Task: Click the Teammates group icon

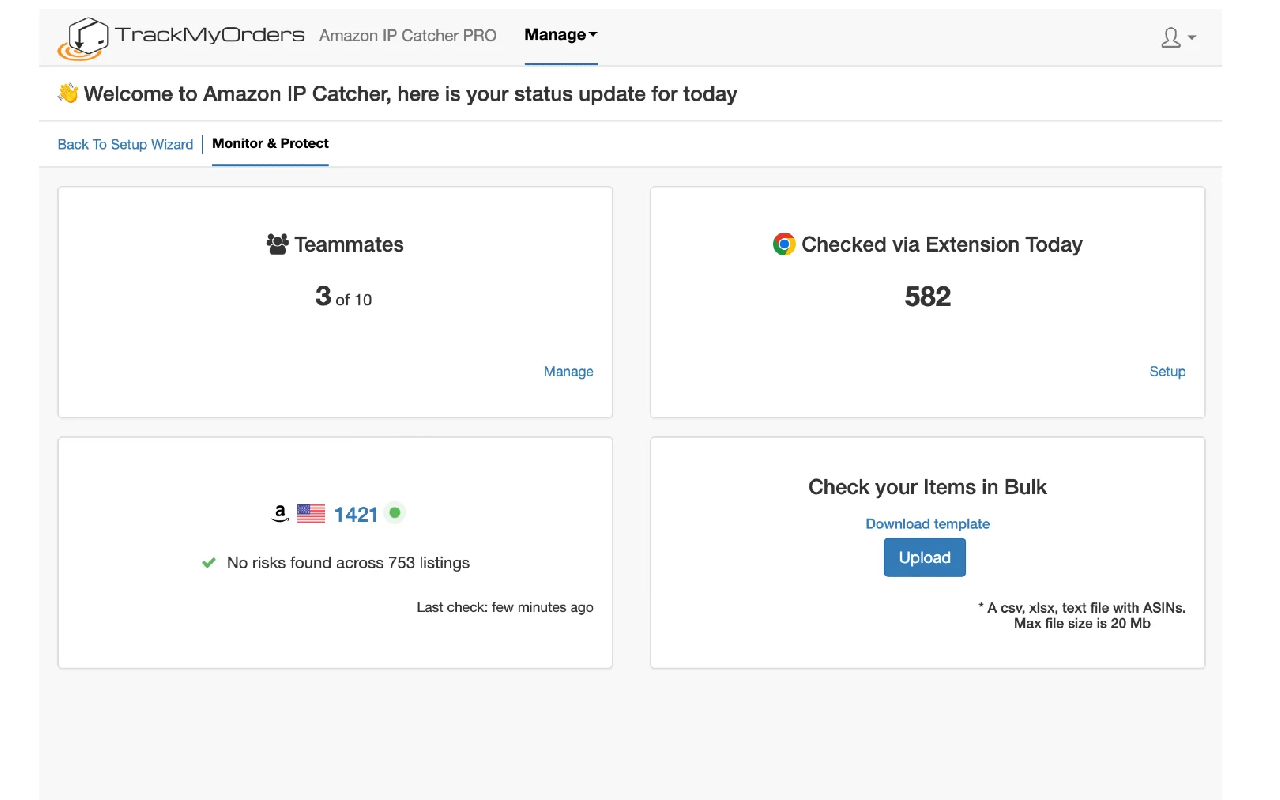Action: point(278,244)
